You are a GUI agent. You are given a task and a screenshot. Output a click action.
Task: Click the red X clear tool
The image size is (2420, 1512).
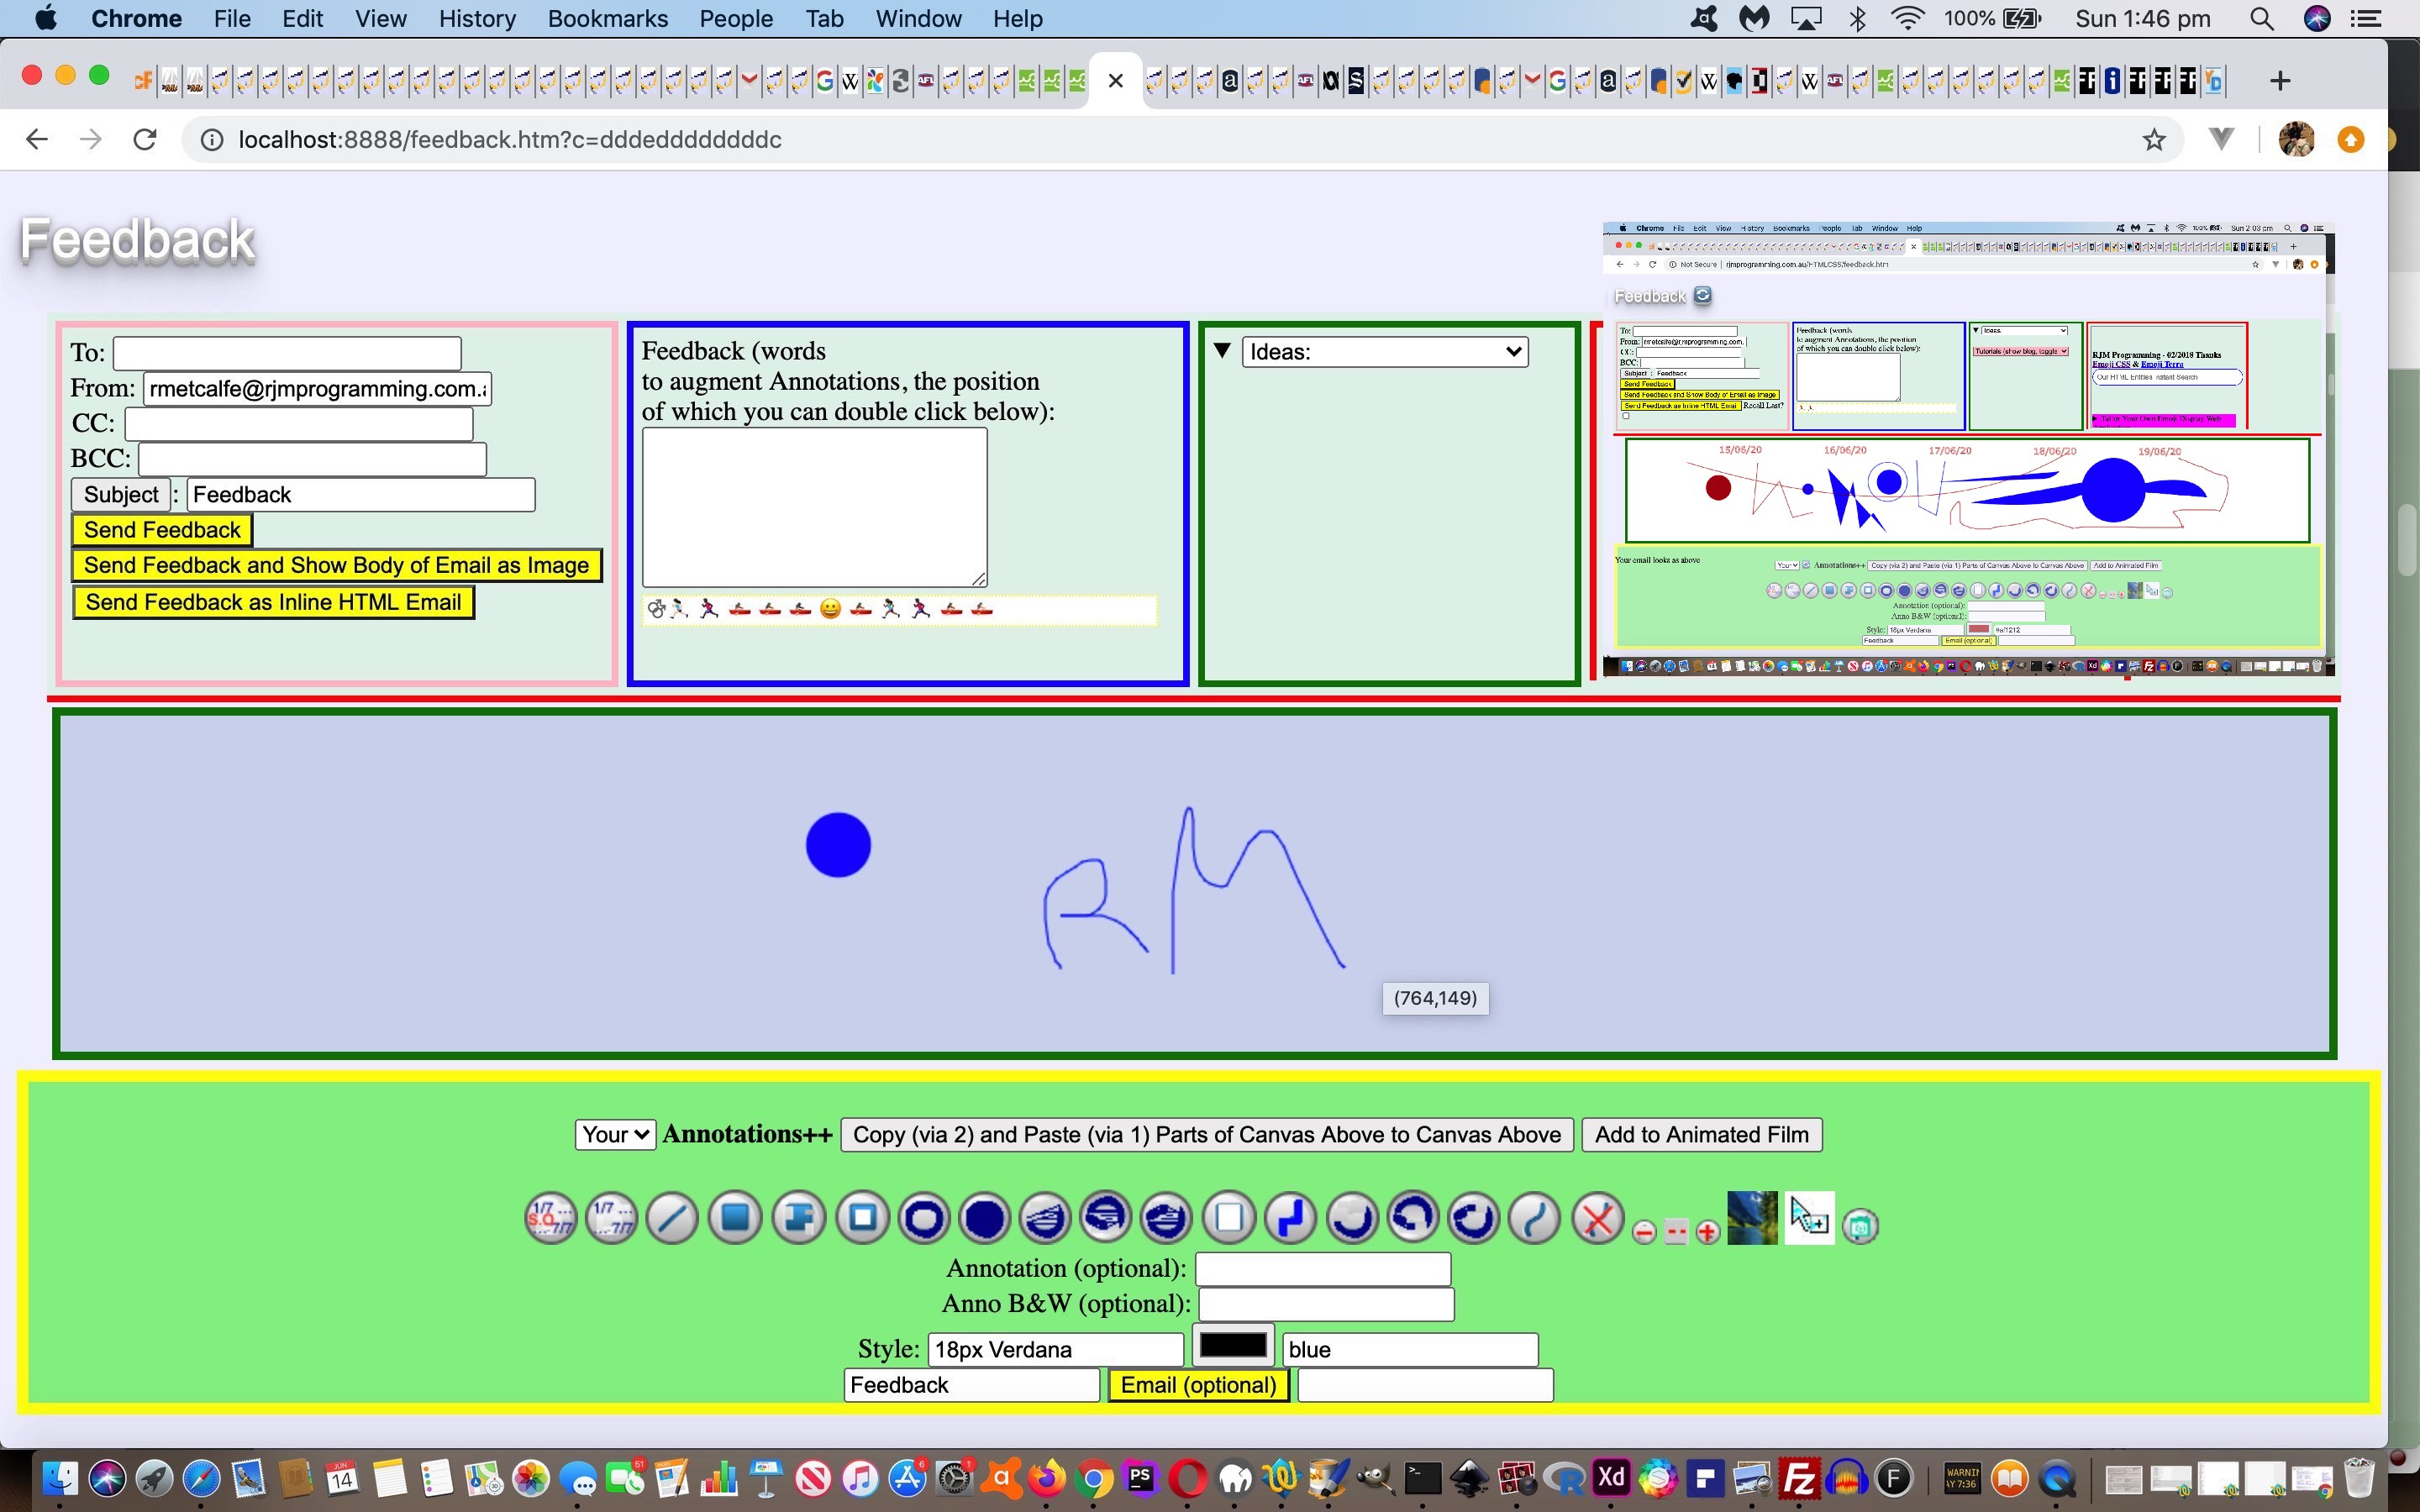point(1598,1219)
